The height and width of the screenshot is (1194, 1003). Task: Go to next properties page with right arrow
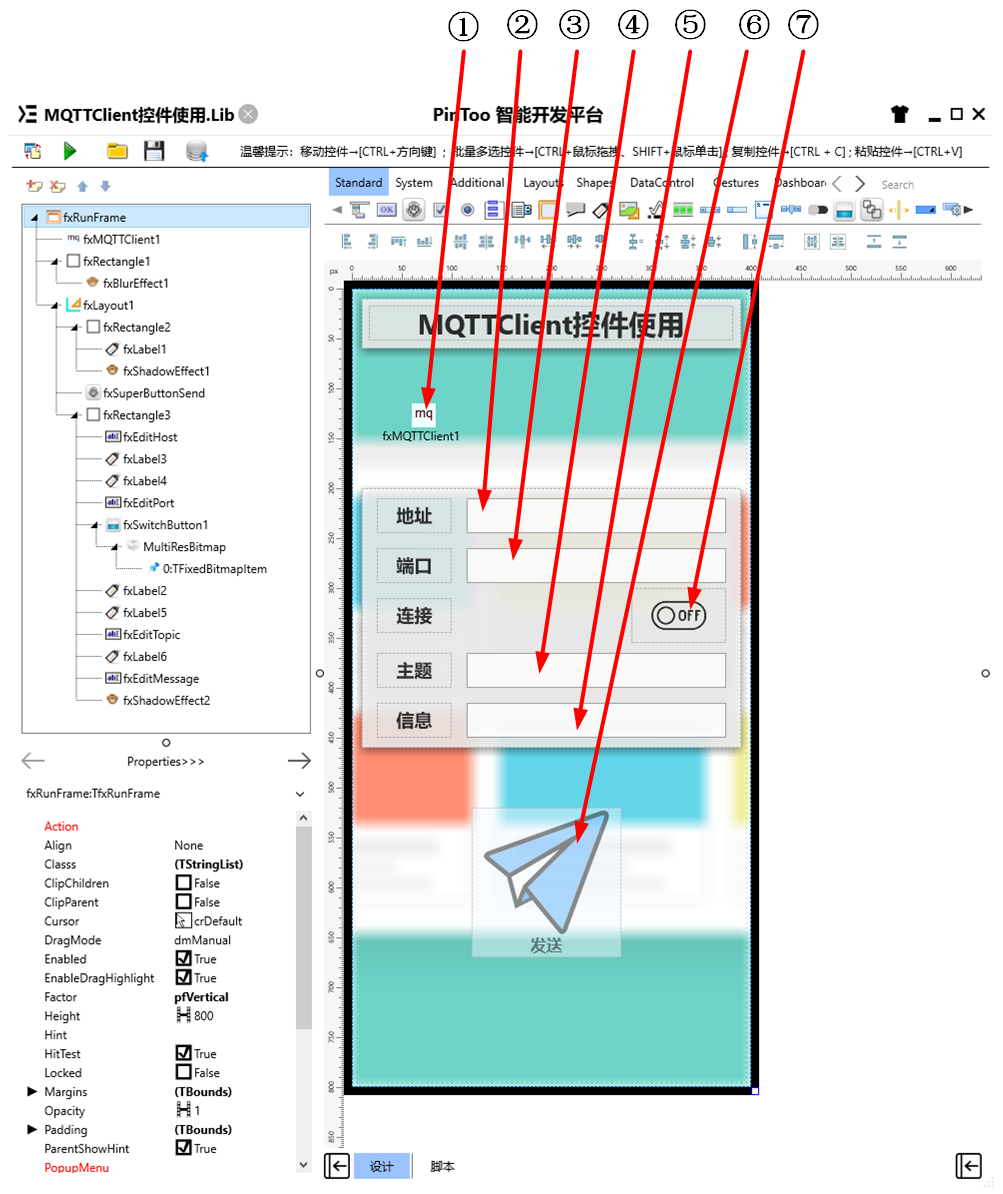299,761
